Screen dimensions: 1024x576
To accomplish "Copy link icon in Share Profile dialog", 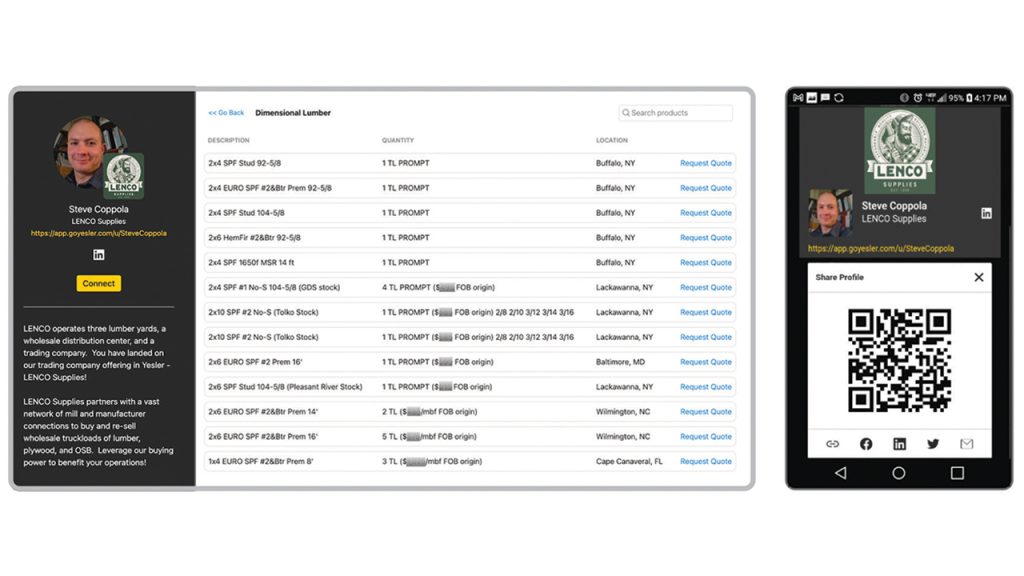I will click(x=832, y=444).
